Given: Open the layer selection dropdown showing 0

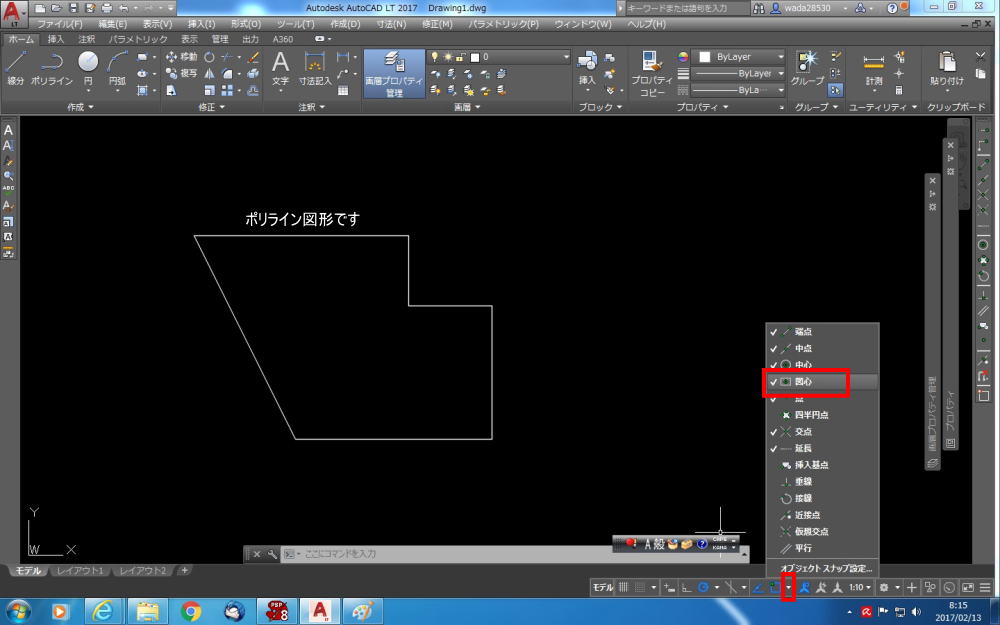Looking at the screenshot, I should (x=501, y=57).
